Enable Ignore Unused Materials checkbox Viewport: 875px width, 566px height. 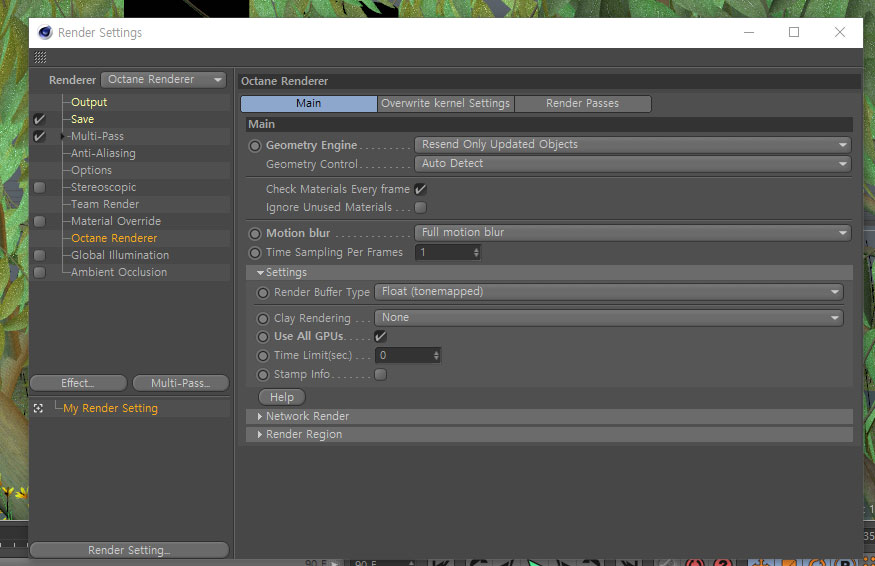click(x=421, y=207)
